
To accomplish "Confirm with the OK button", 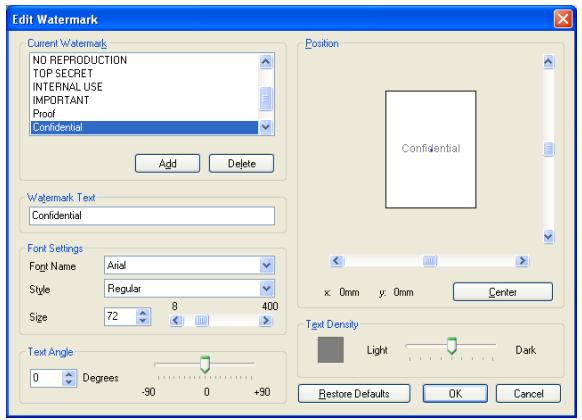I will [x=455, y=394].
